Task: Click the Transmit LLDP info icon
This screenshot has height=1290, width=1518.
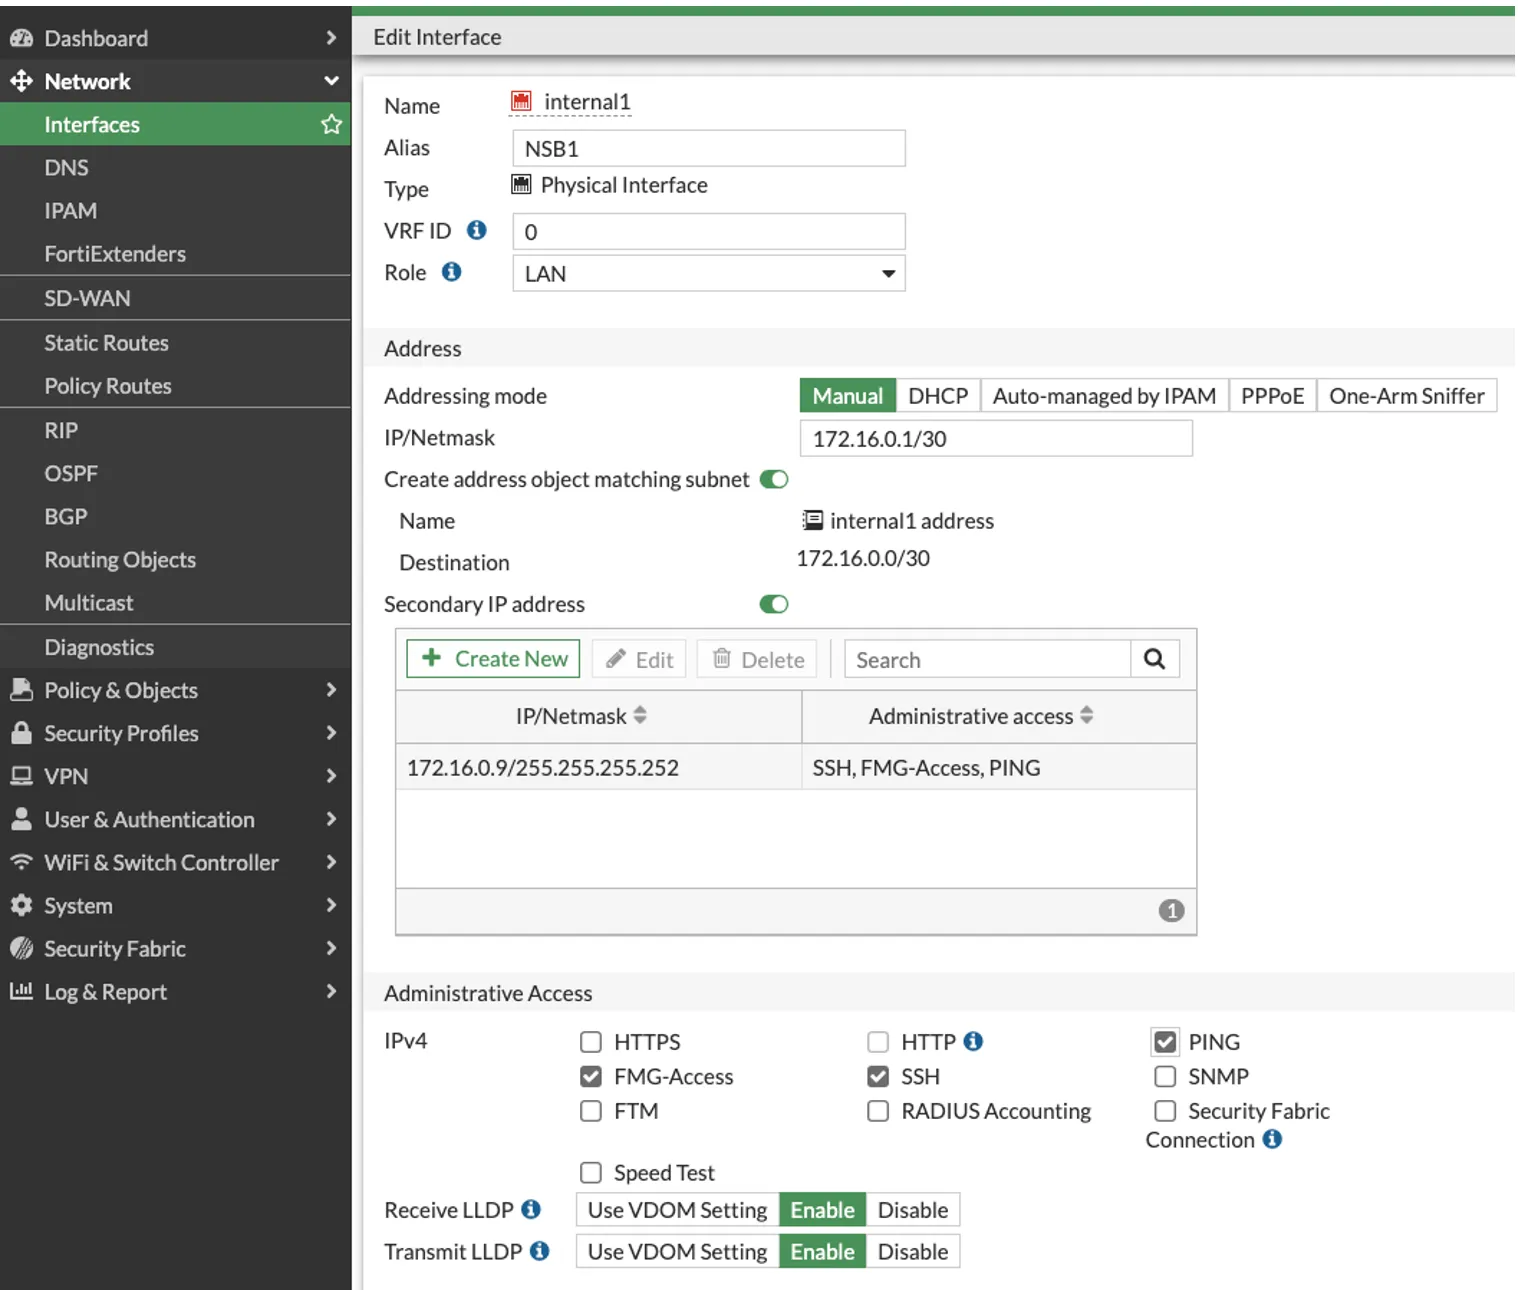Action: (540, 1251)
